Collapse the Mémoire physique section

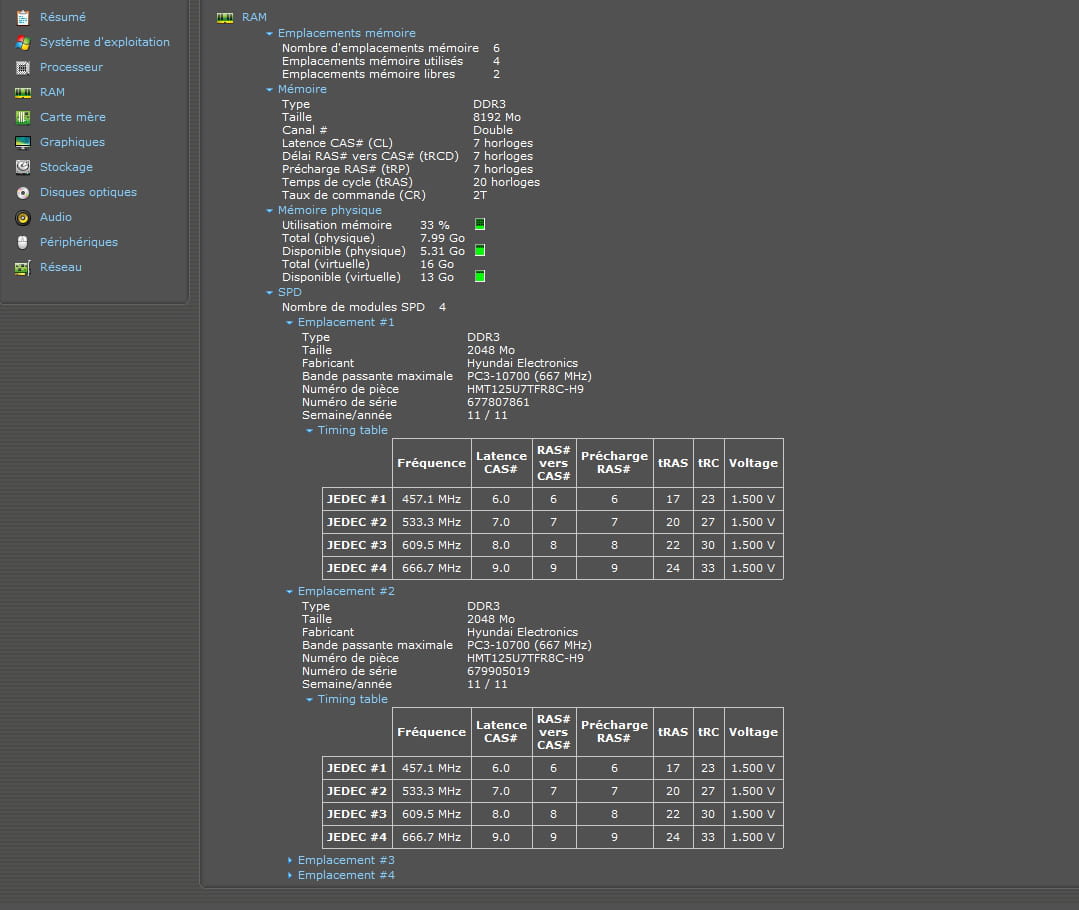269,211
